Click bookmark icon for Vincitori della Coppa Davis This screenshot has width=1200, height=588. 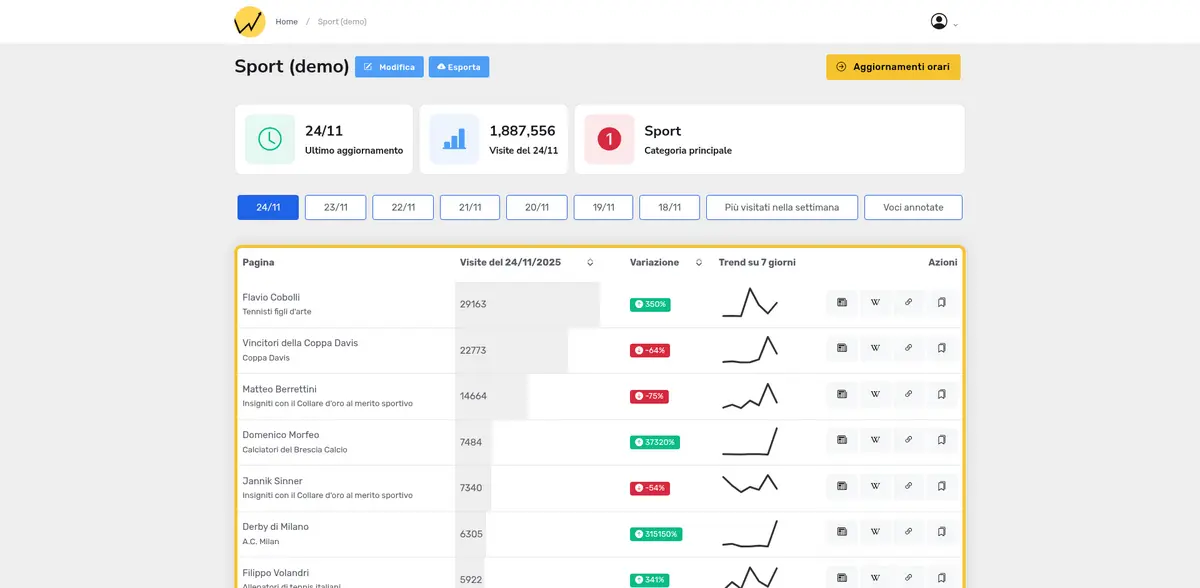point(941,349)
